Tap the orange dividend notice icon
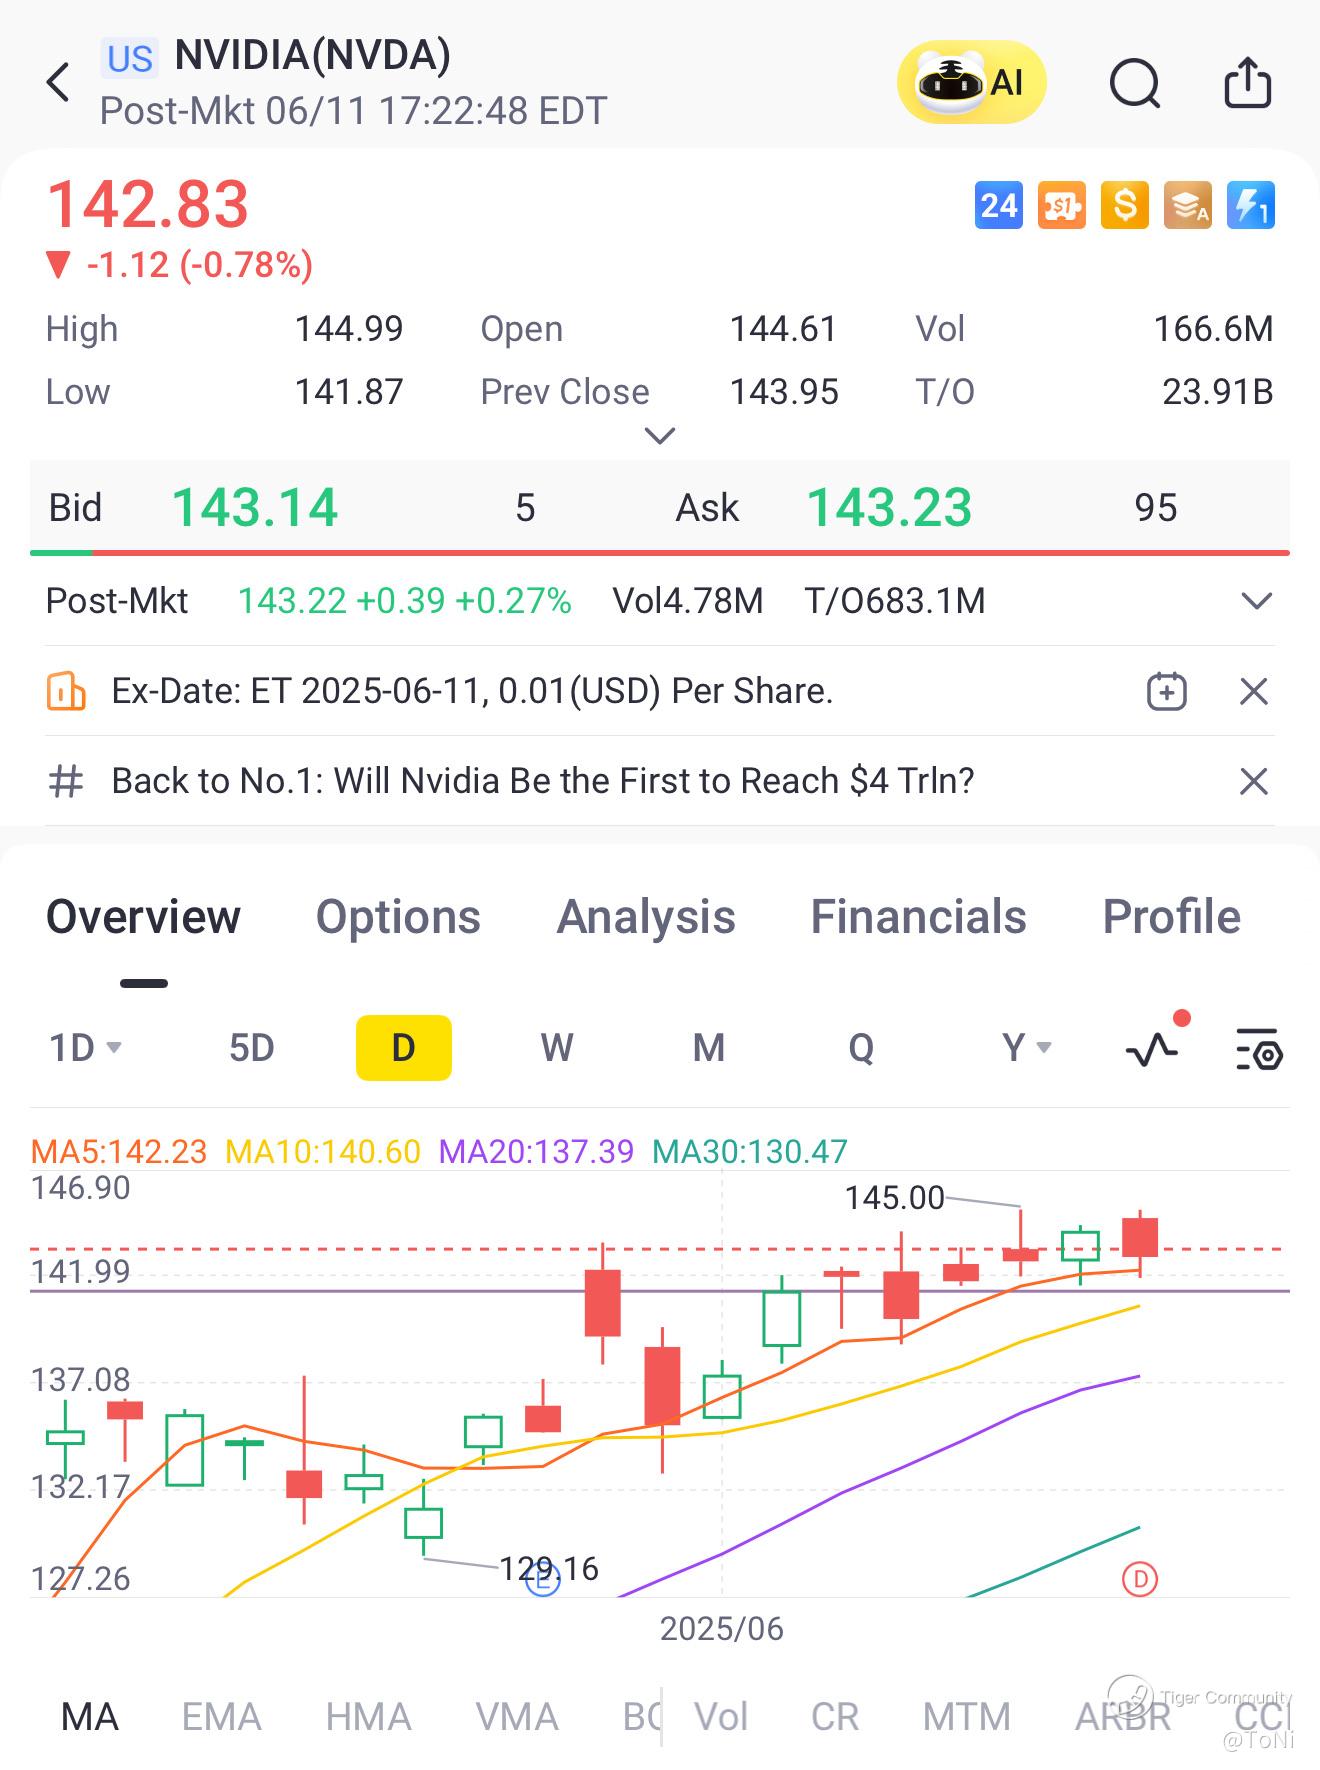1320x1770 pixels. coord(66,691)
